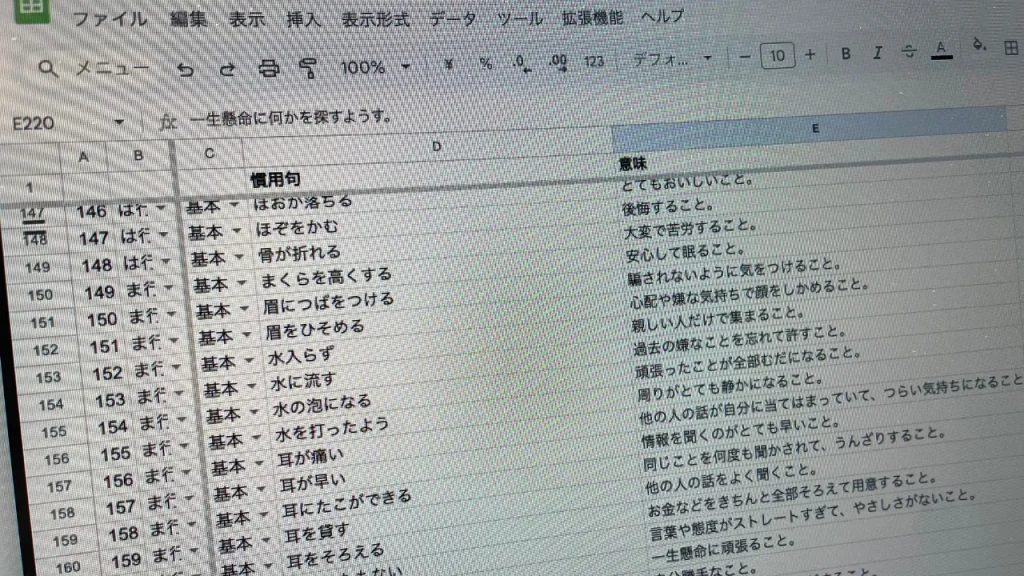Click the undo arrow icon

point(184,69)
